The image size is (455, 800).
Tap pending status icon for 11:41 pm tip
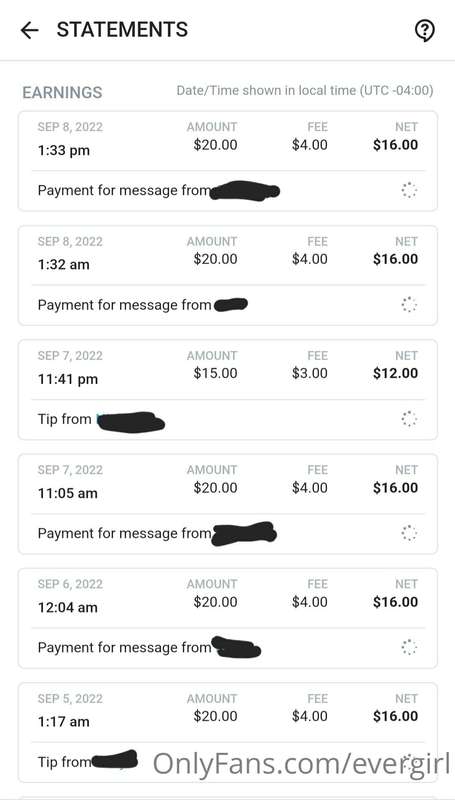point(409,419)
